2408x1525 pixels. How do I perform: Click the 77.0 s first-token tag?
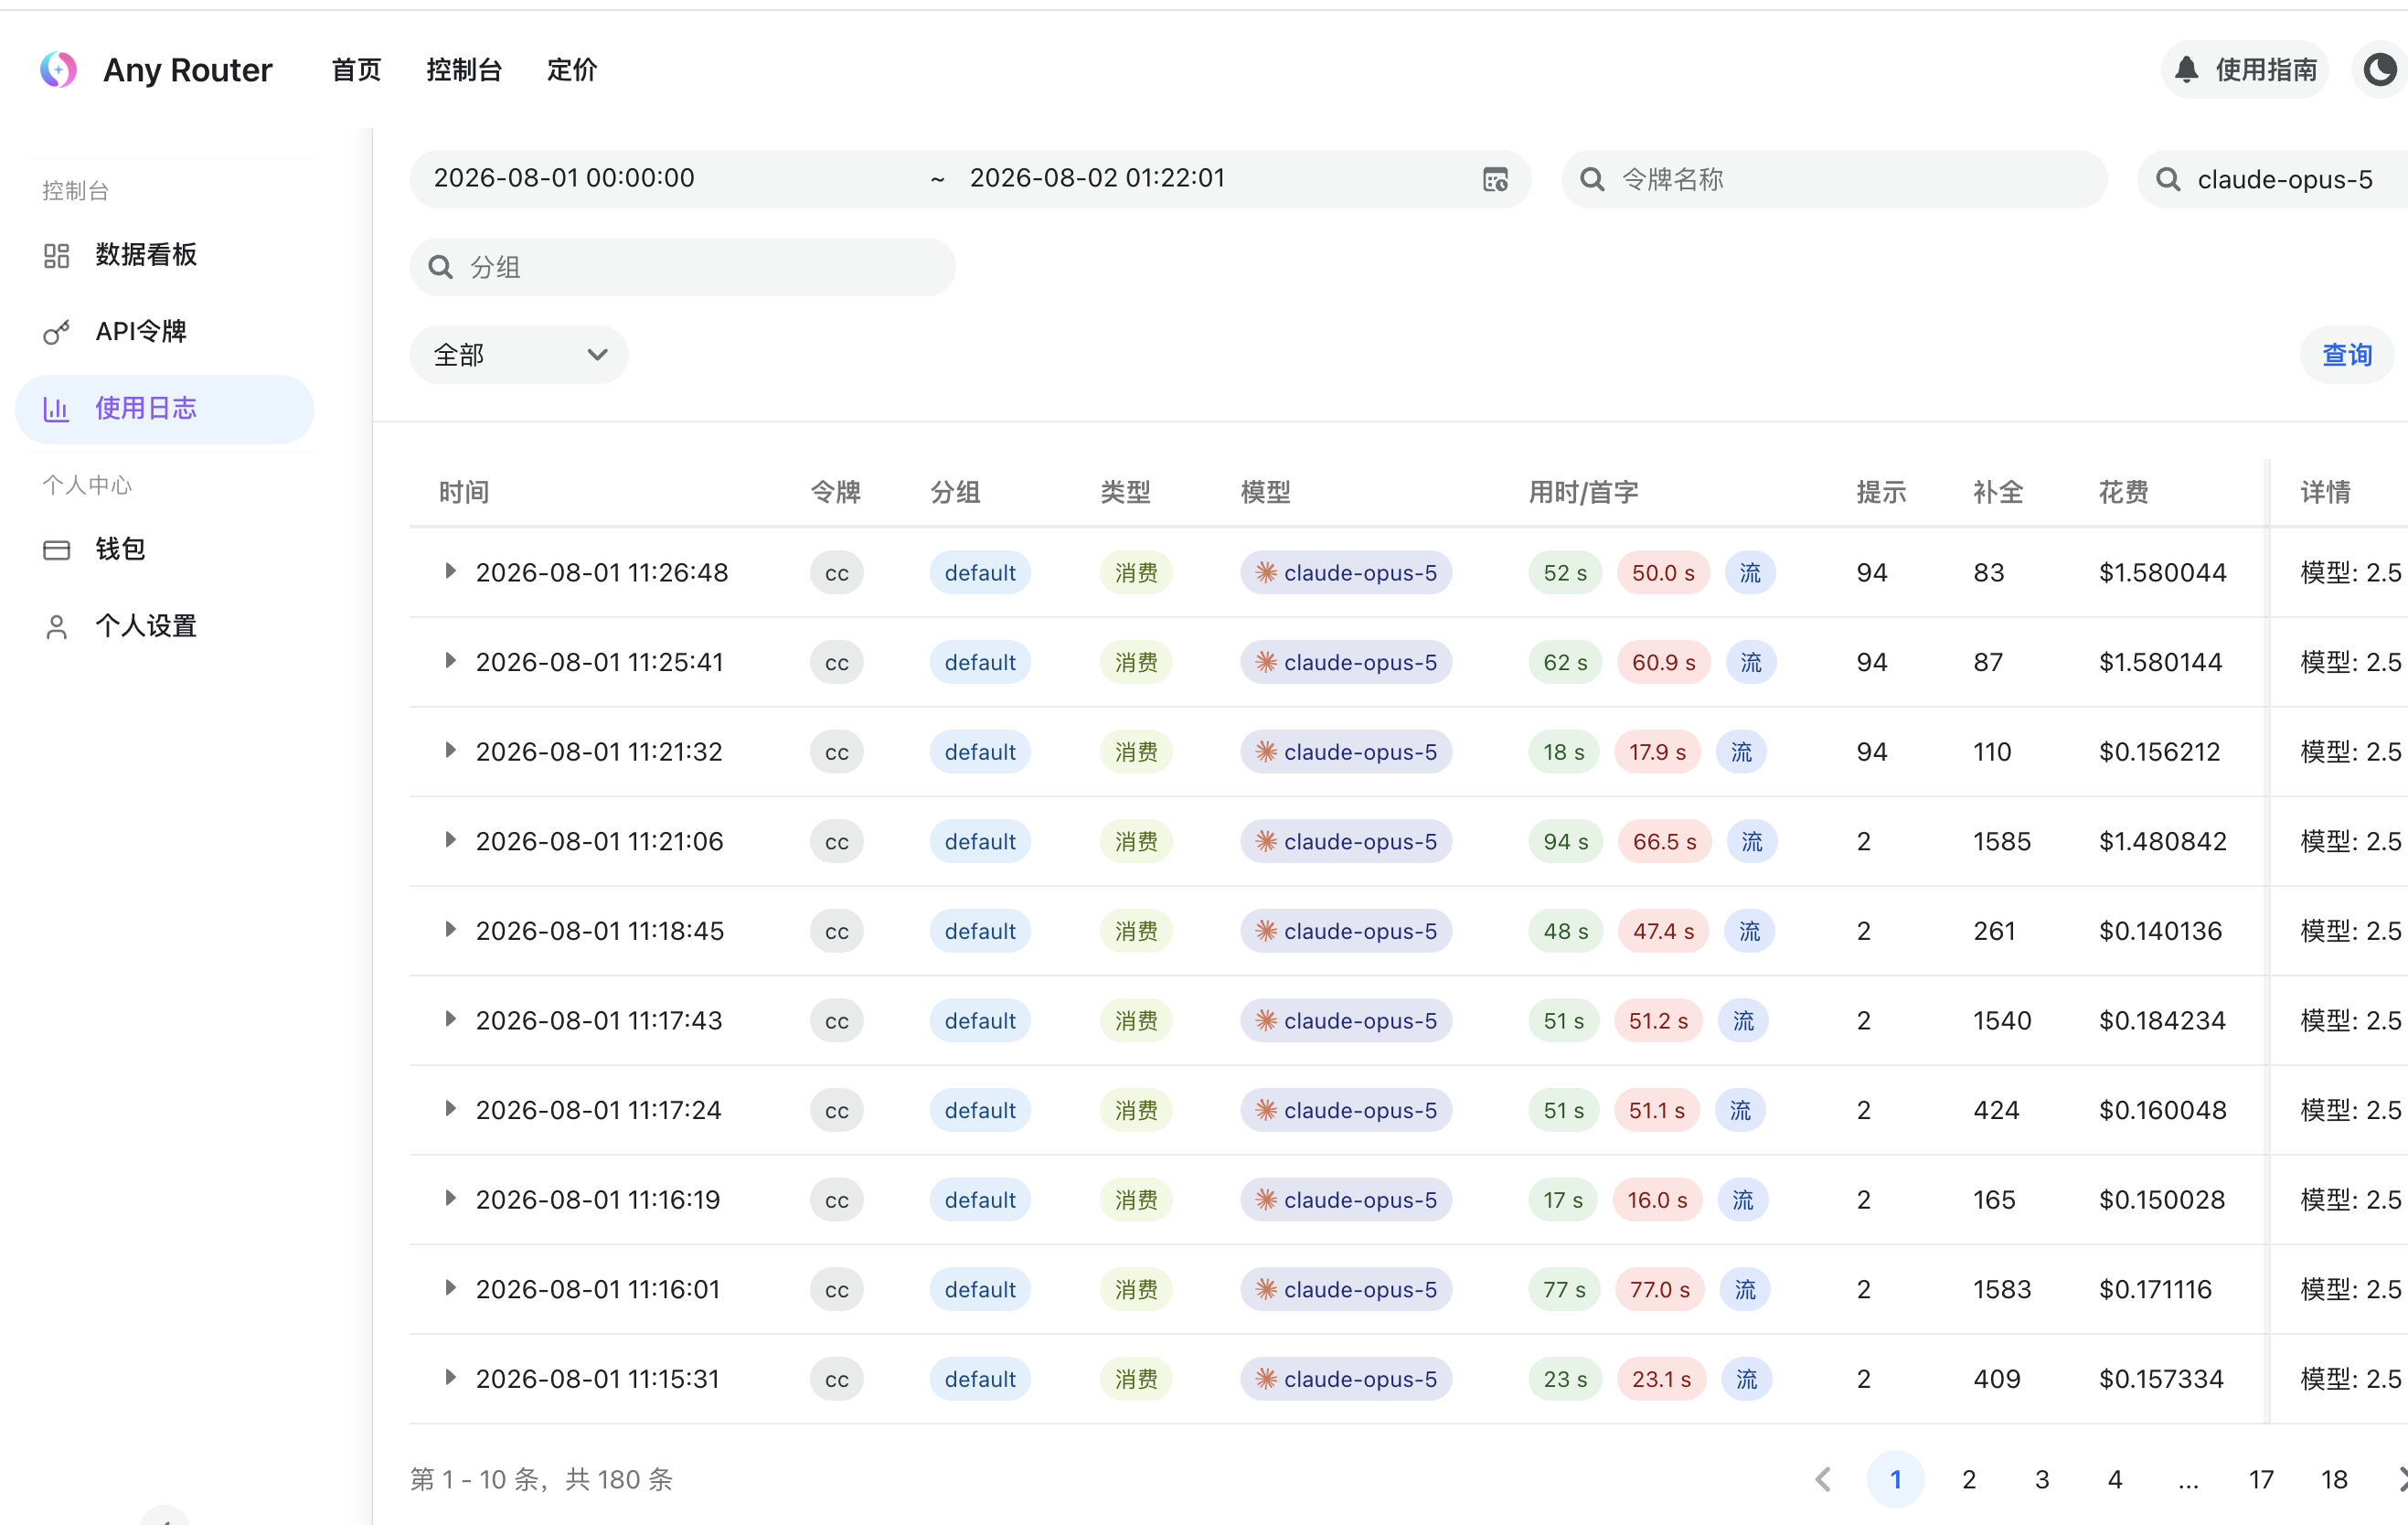tap(1660, 1289)
